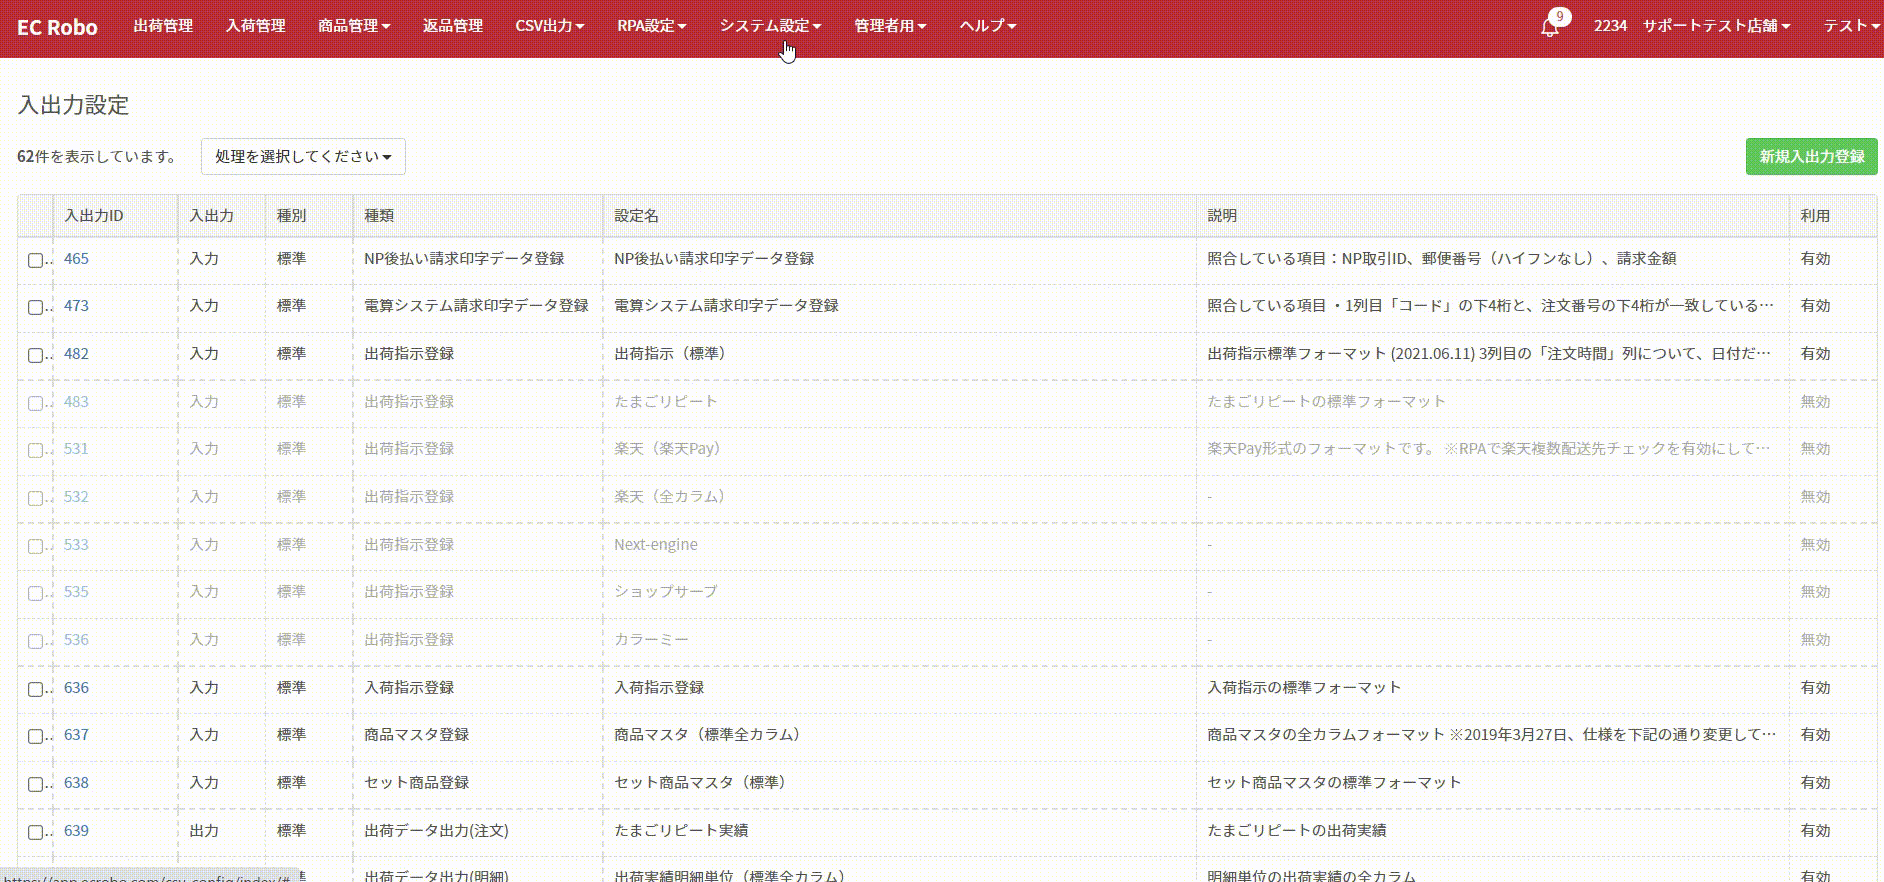Viewport: 1884px width, 882px height.
Task: Tick the checkbox for row 531
Action: point(35,450)
